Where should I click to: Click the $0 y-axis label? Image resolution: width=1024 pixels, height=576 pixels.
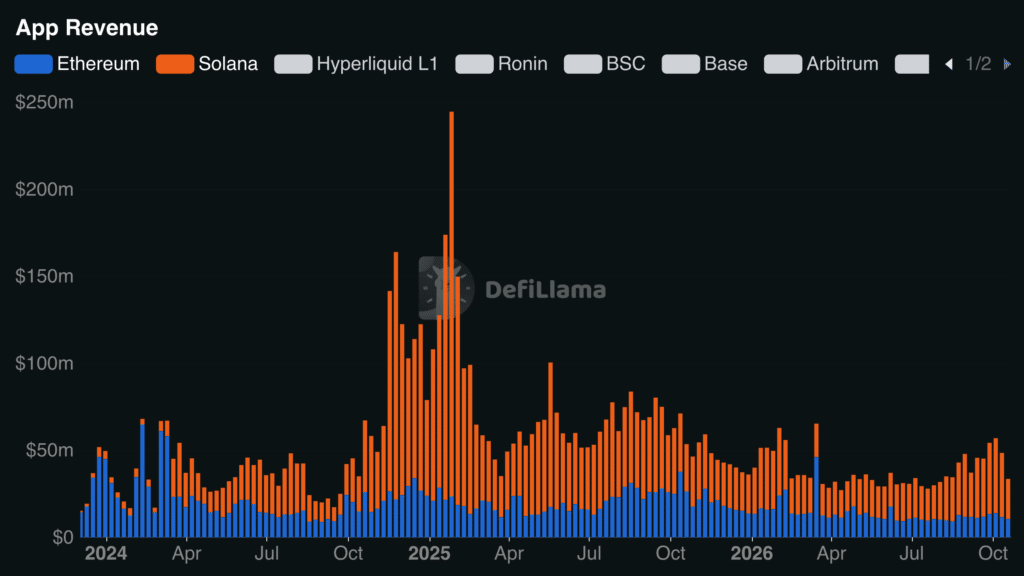tap(63, 537)
